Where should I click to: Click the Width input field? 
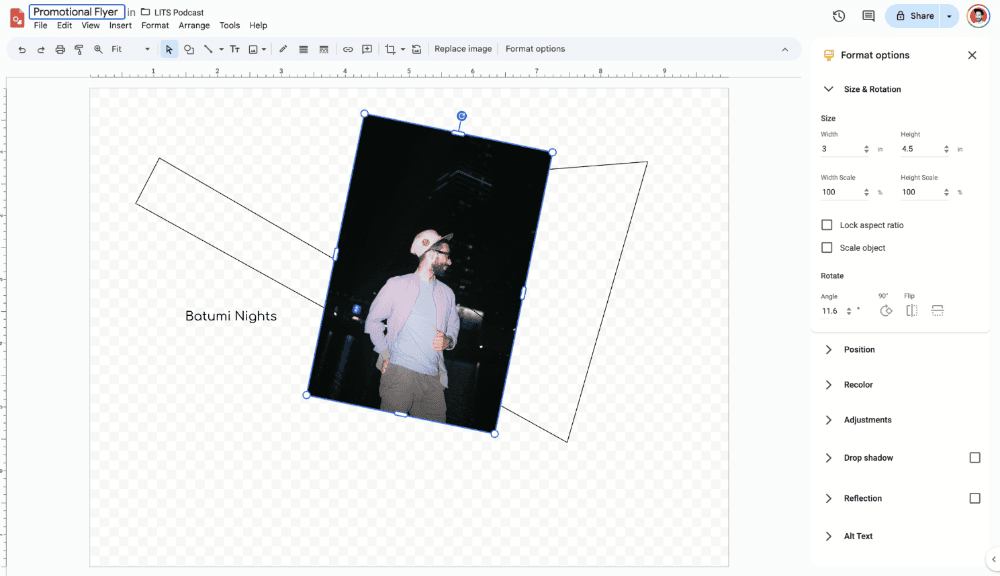tap(840, 149)
